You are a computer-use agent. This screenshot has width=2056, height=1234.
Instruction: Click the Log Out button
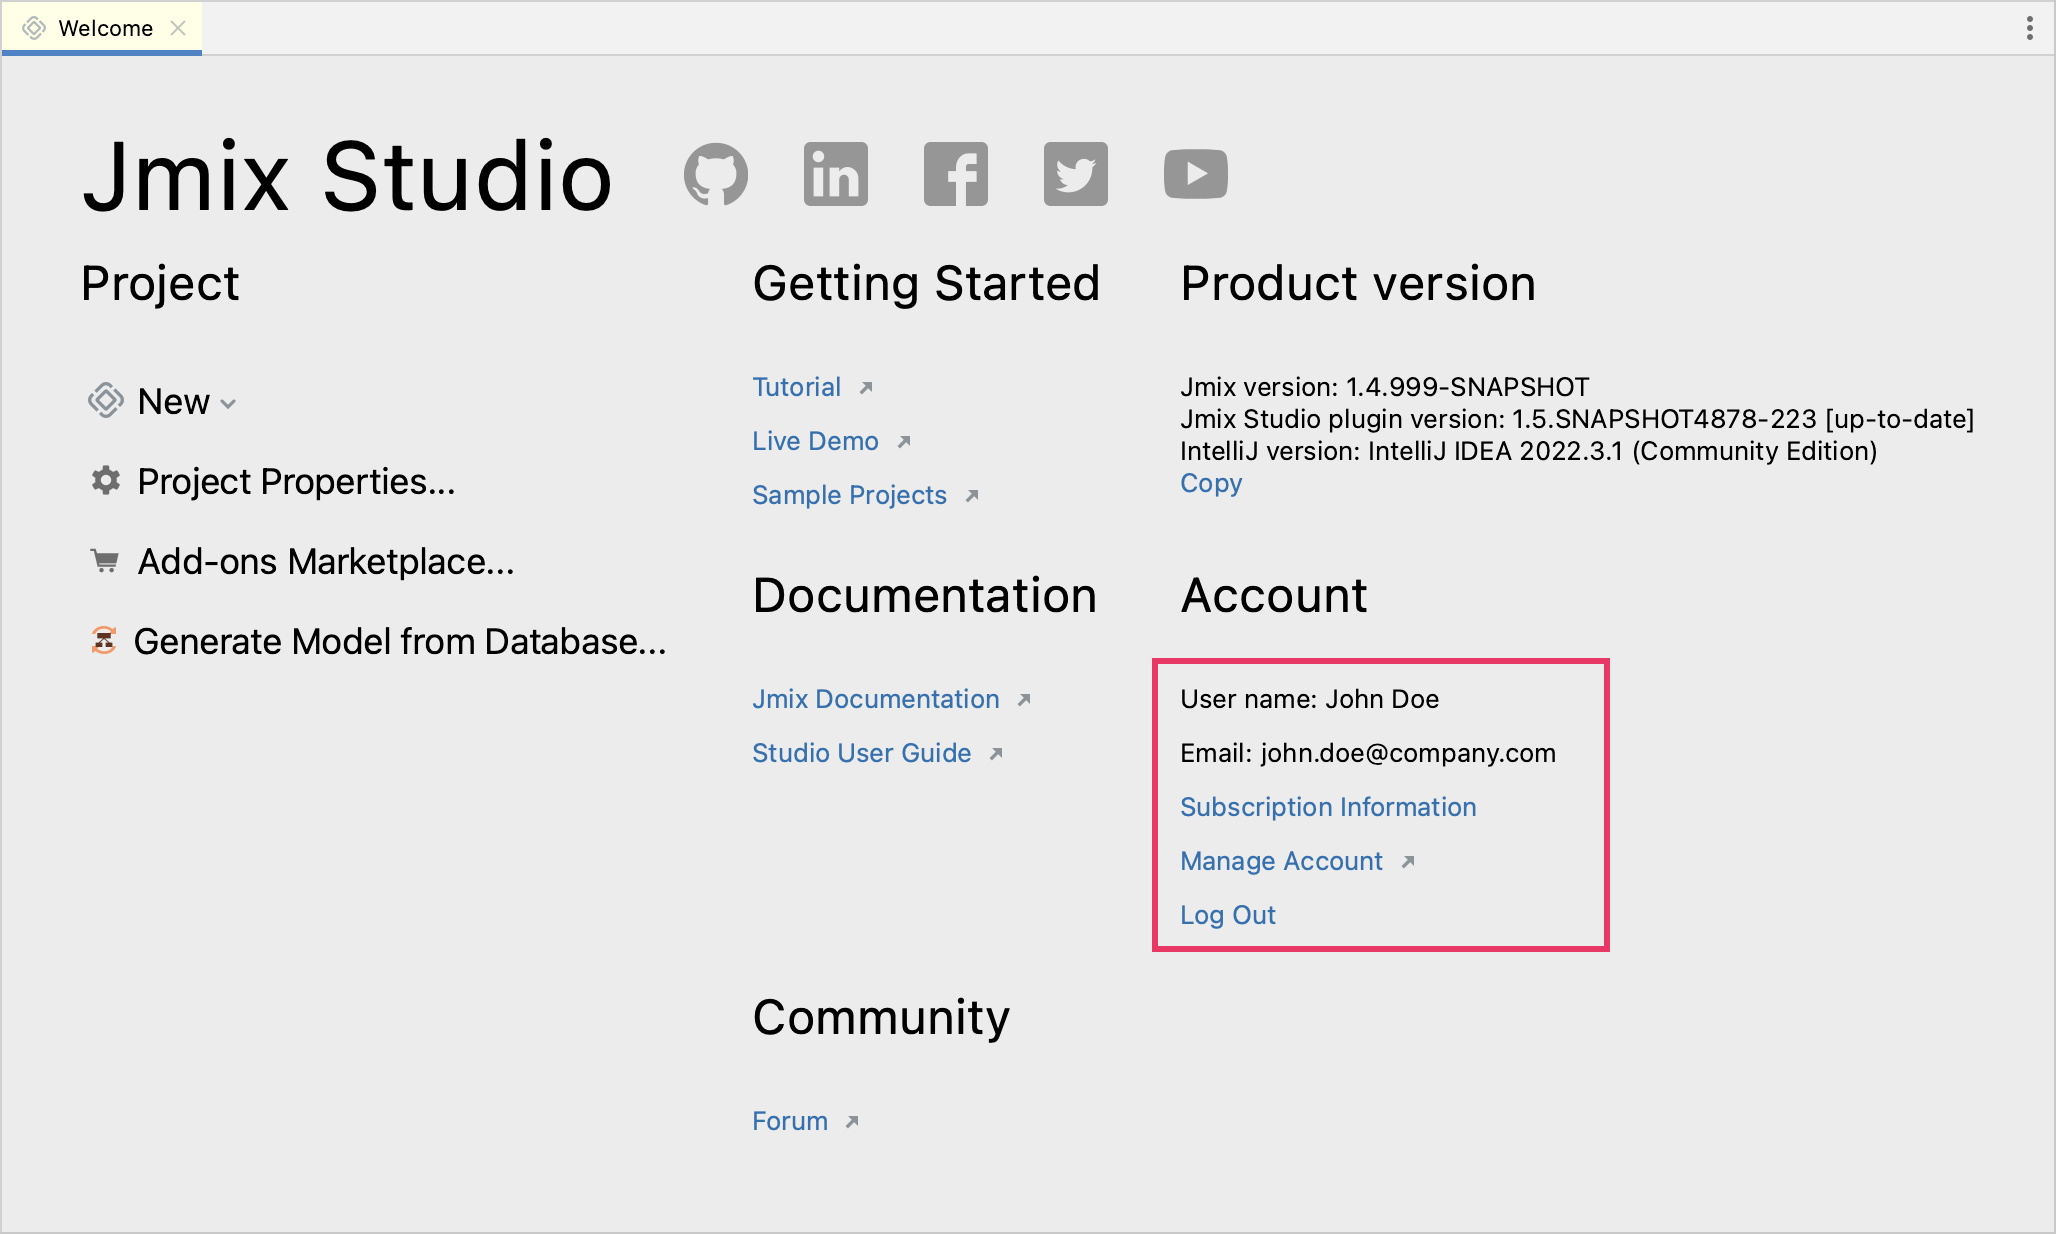pyautogui.click(x=1228, y=912)
